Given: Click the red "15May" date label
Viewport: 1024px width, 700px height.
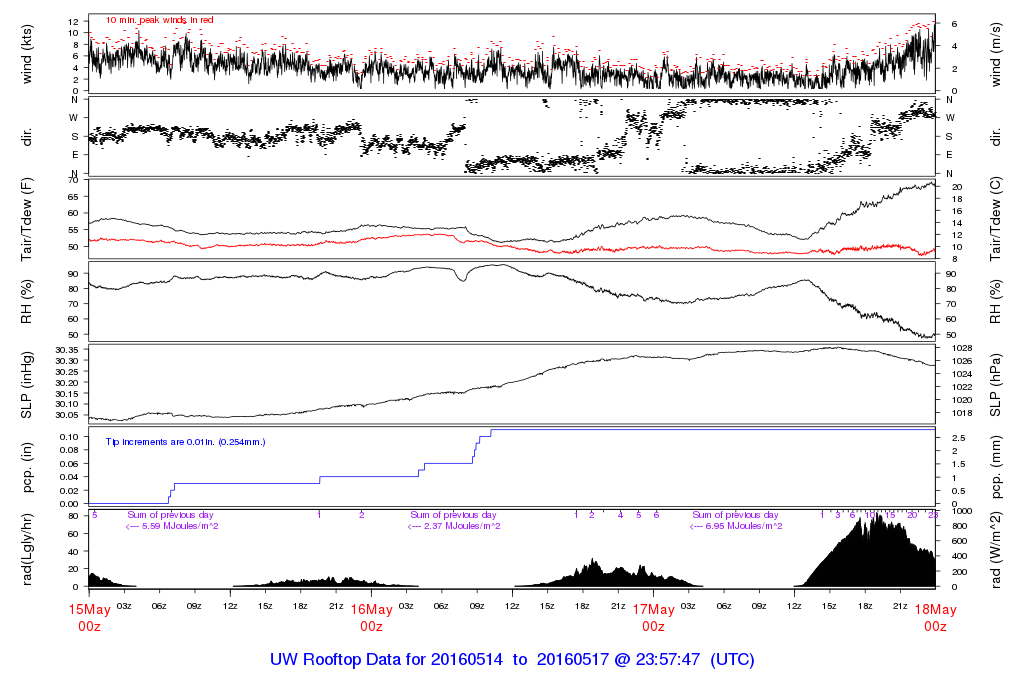Looking at the screenshot, I should tap(89, 610).
